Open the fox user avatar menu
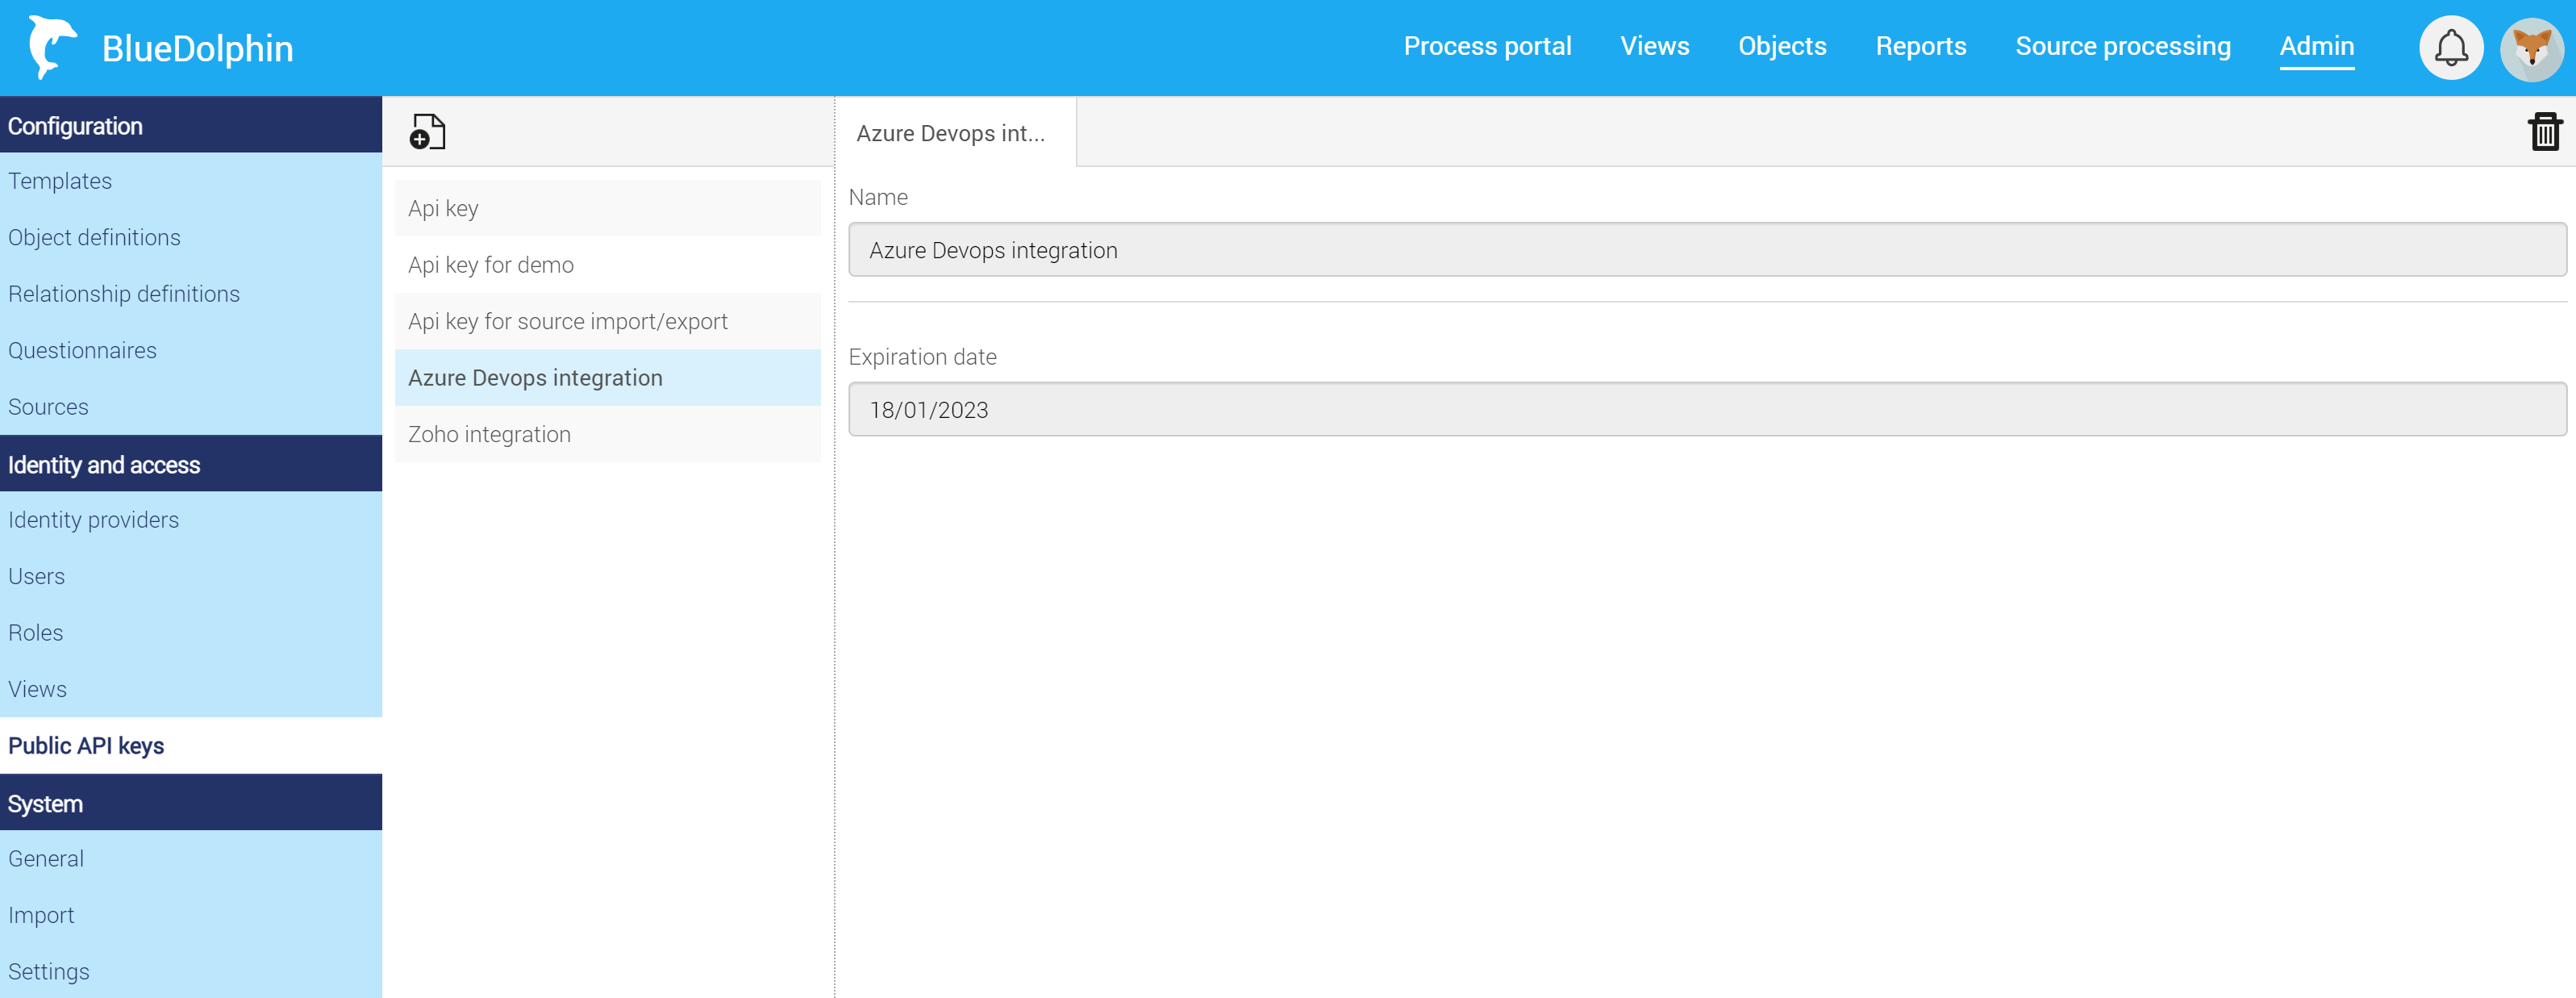This screenshot has width=2576, height=998. coord(2530,47)
